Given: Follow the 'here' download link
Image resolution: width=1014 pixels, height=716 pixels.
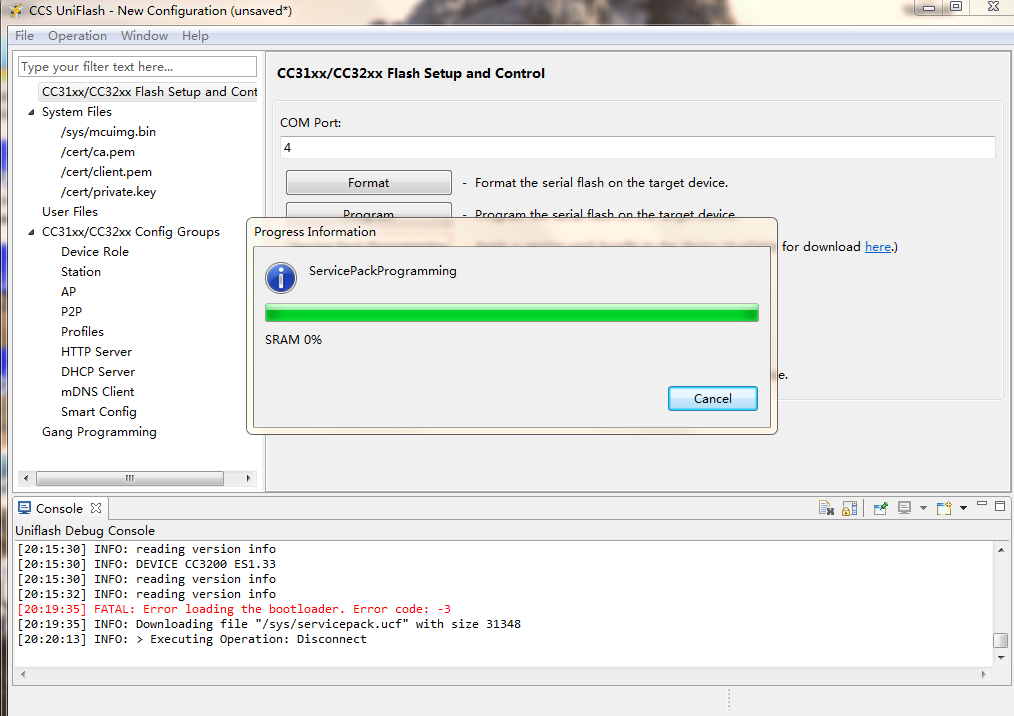Looking at the screenshot, I should click(x=878, y=246).
